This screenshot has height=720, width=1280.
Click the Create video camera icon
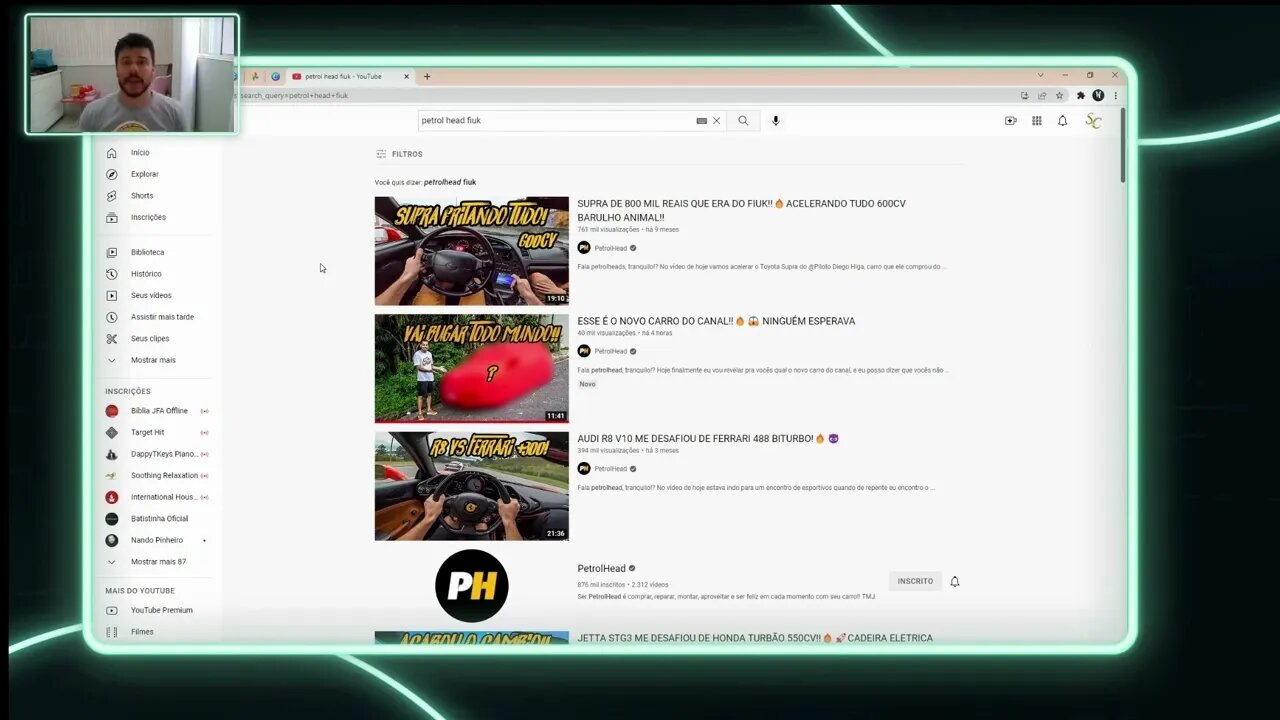pyautogui.click(x=1010, y=121)
